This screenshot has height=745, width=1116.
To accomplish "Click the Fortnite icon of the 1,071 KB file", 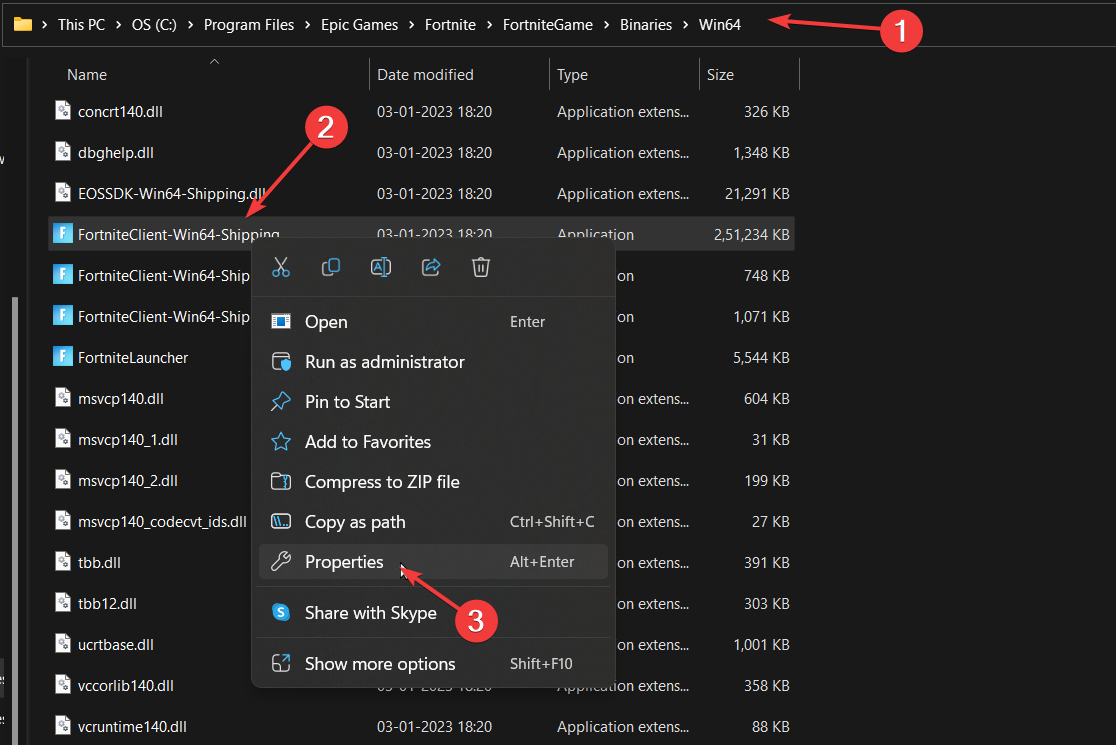I will pos(63,315).
